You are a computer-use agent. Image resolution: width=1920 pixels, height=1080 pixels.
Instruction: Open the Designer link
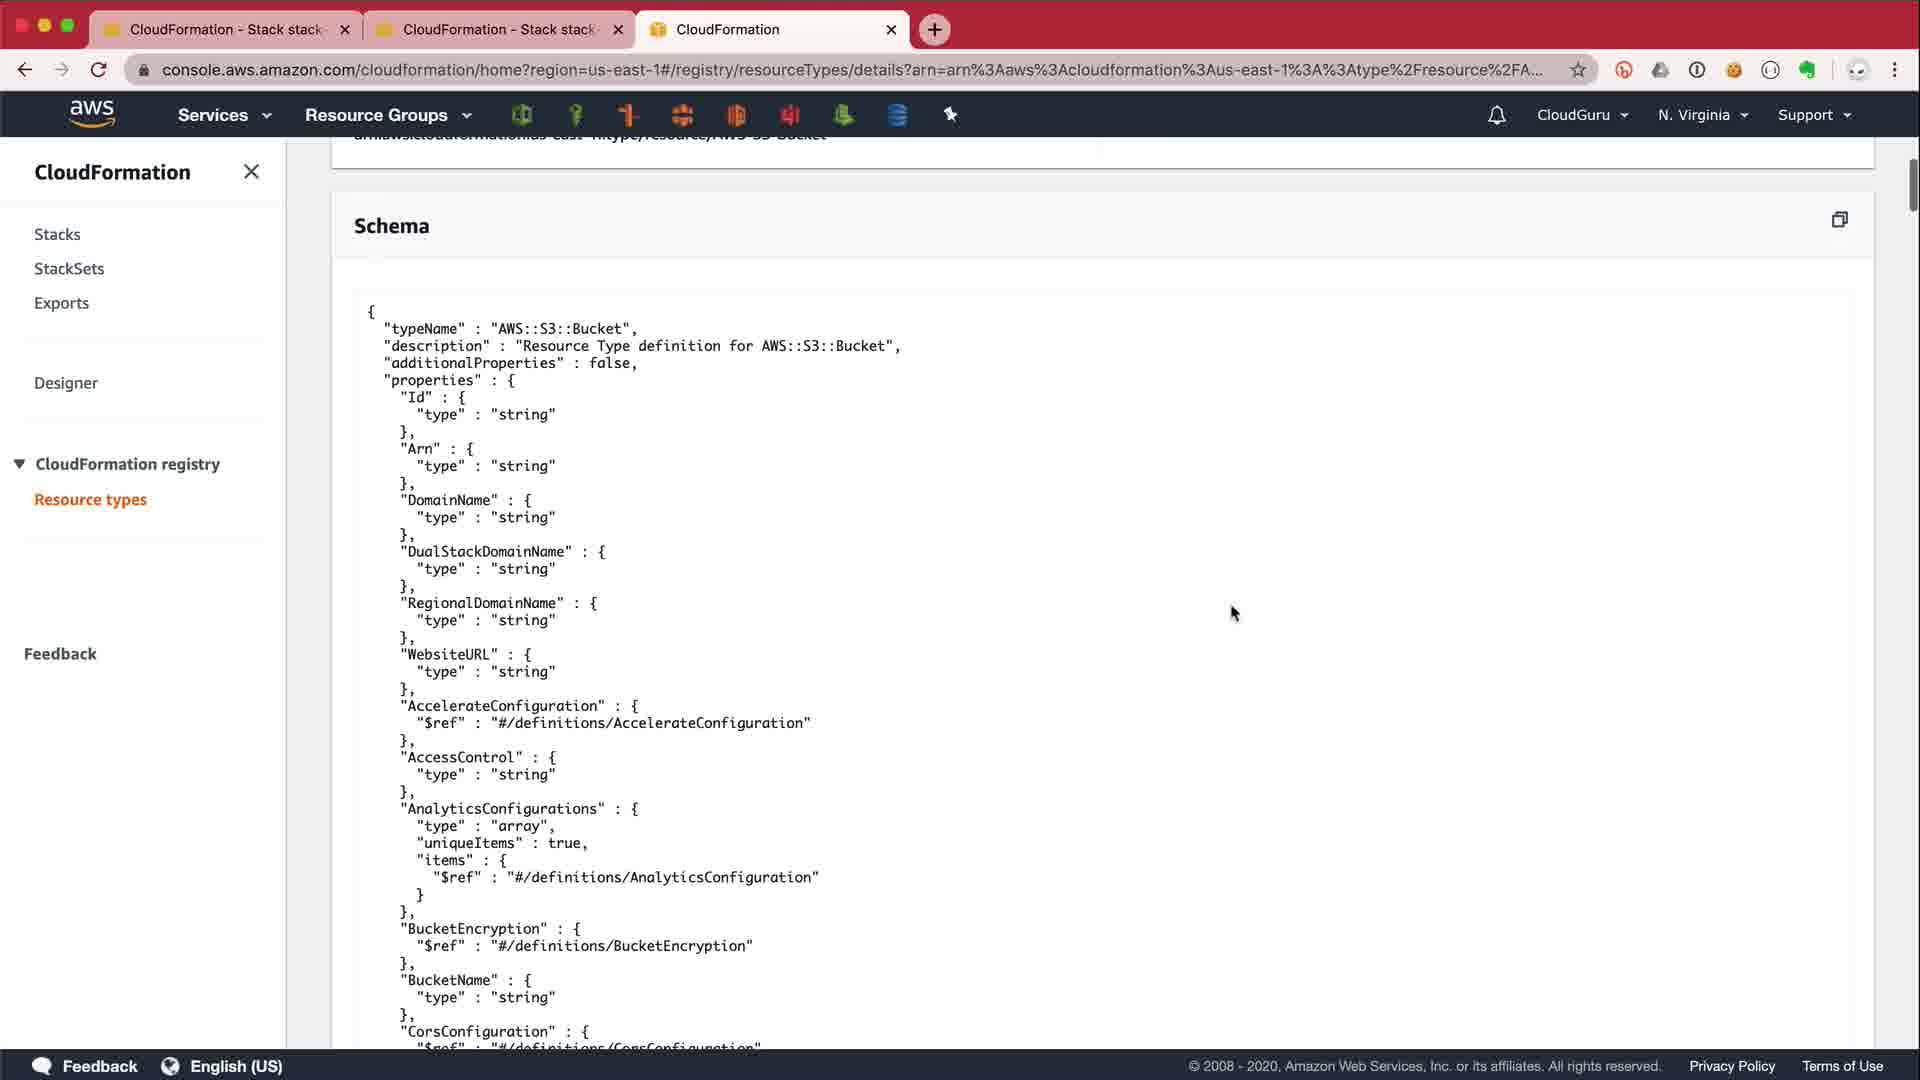(x=66, y=383)
